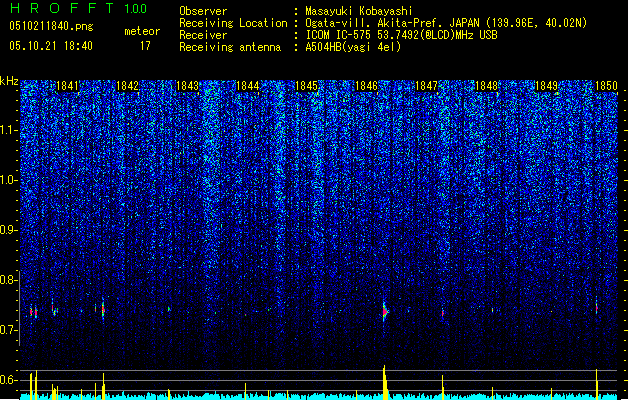Select the 1847 time marker

(x=426, y=86)
